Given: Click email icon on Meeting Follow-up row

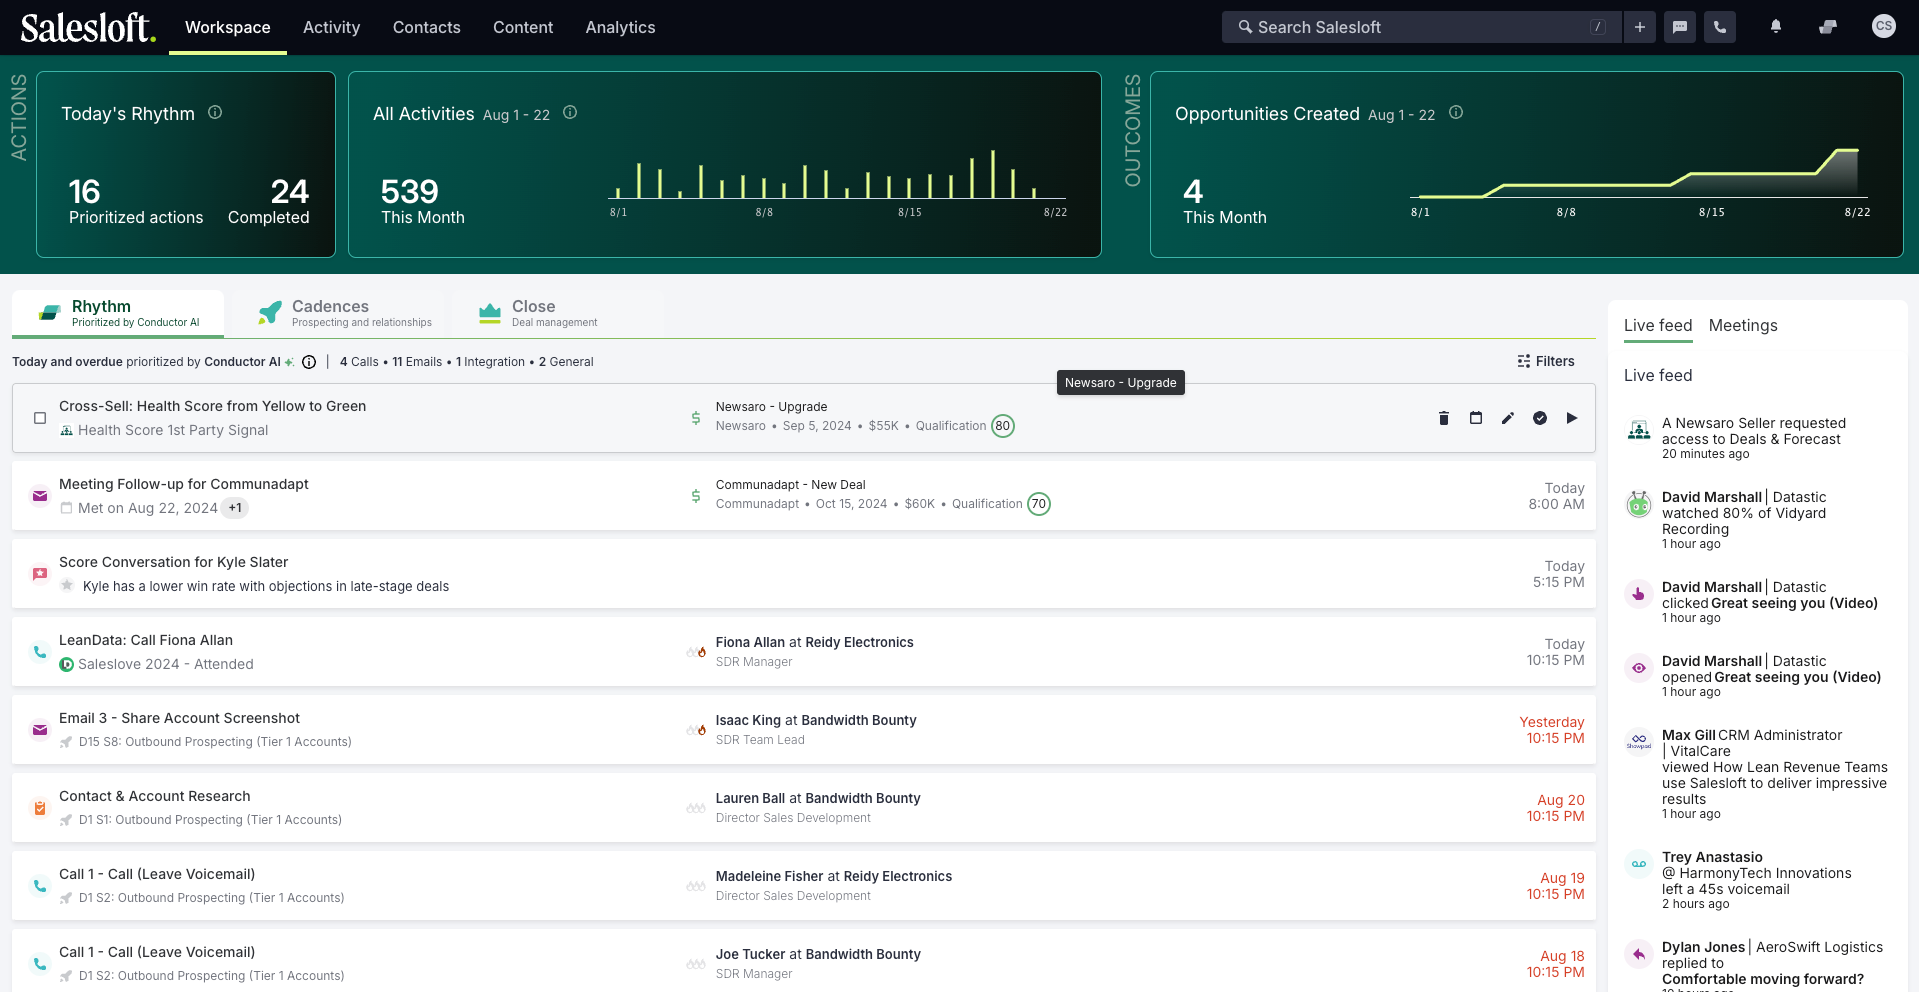Looking at the screenshot, I should click(x=40, y=496).
